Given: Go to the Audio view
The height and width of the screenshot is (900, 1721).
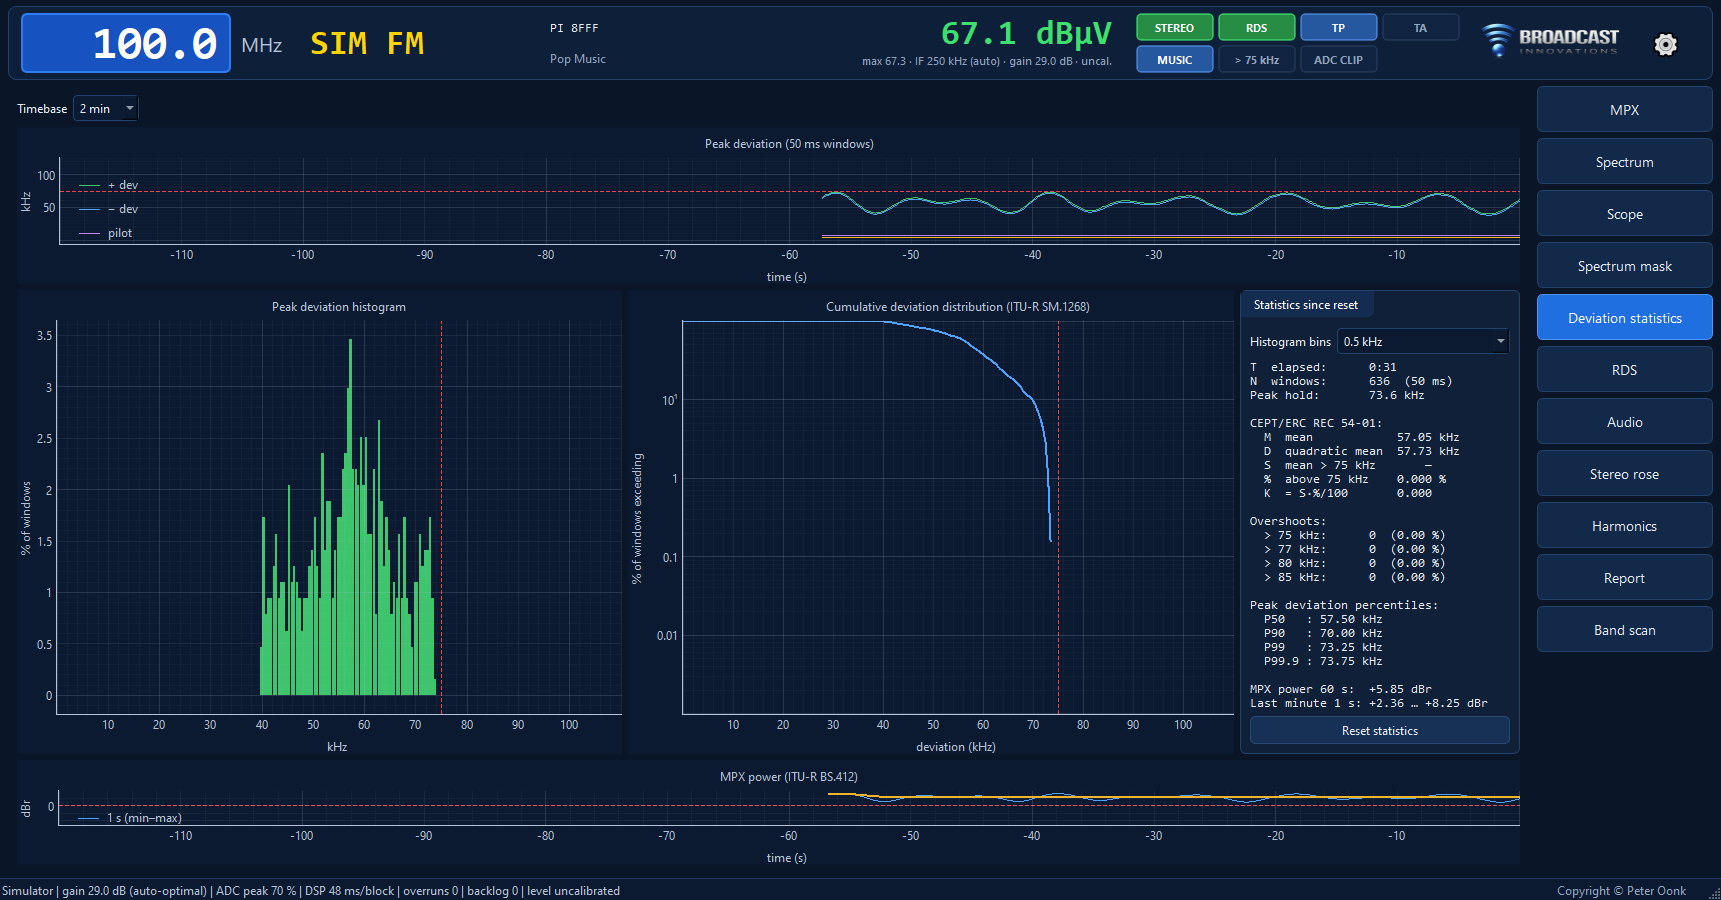Looking at the screenshot, I should pyautogui.click(x=1624, y=422).
